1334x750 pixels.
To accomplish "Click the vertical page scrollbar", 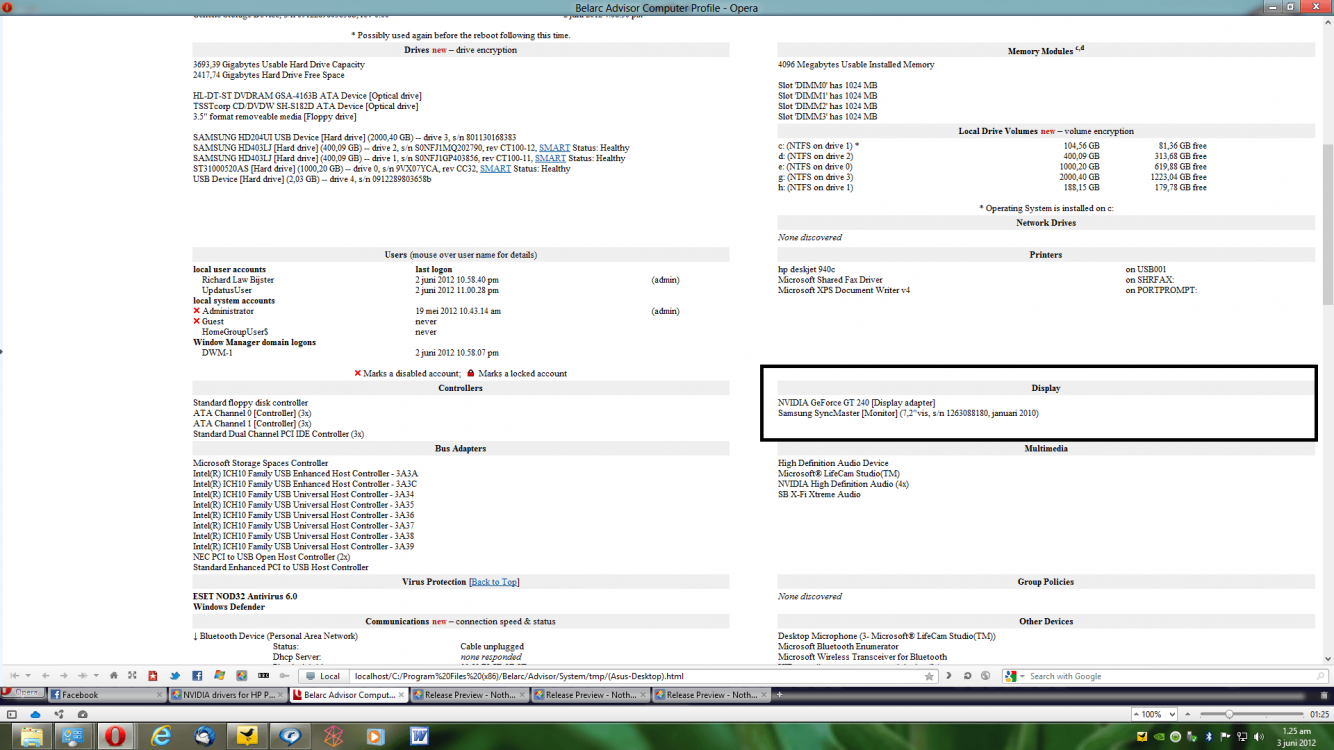I will [x=1327, y=225].
